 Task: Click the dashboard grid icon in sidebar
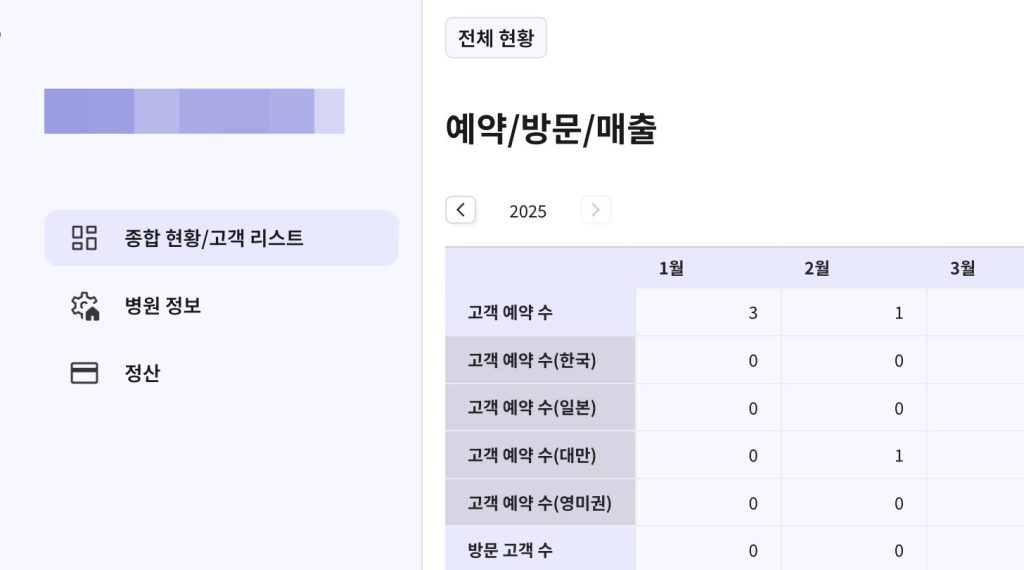pos(84,238)
